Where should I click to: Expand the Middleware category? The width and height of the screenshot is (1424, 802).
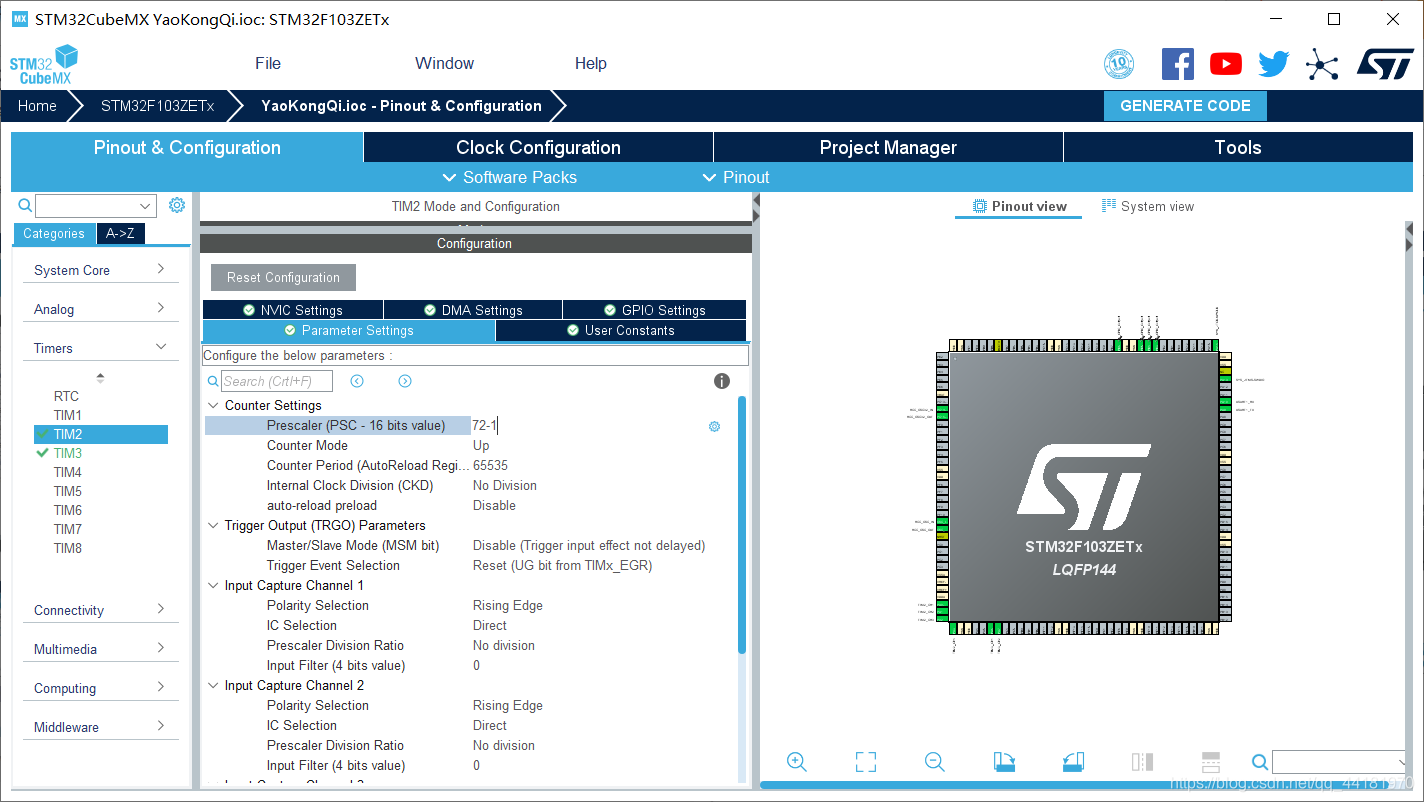point(100,727)
